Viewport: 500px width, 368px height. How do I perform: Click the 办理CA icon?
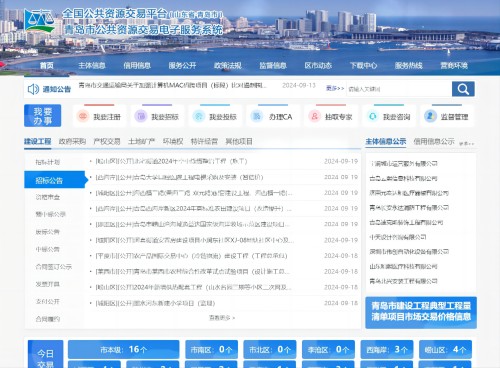[x=257, y=116]
